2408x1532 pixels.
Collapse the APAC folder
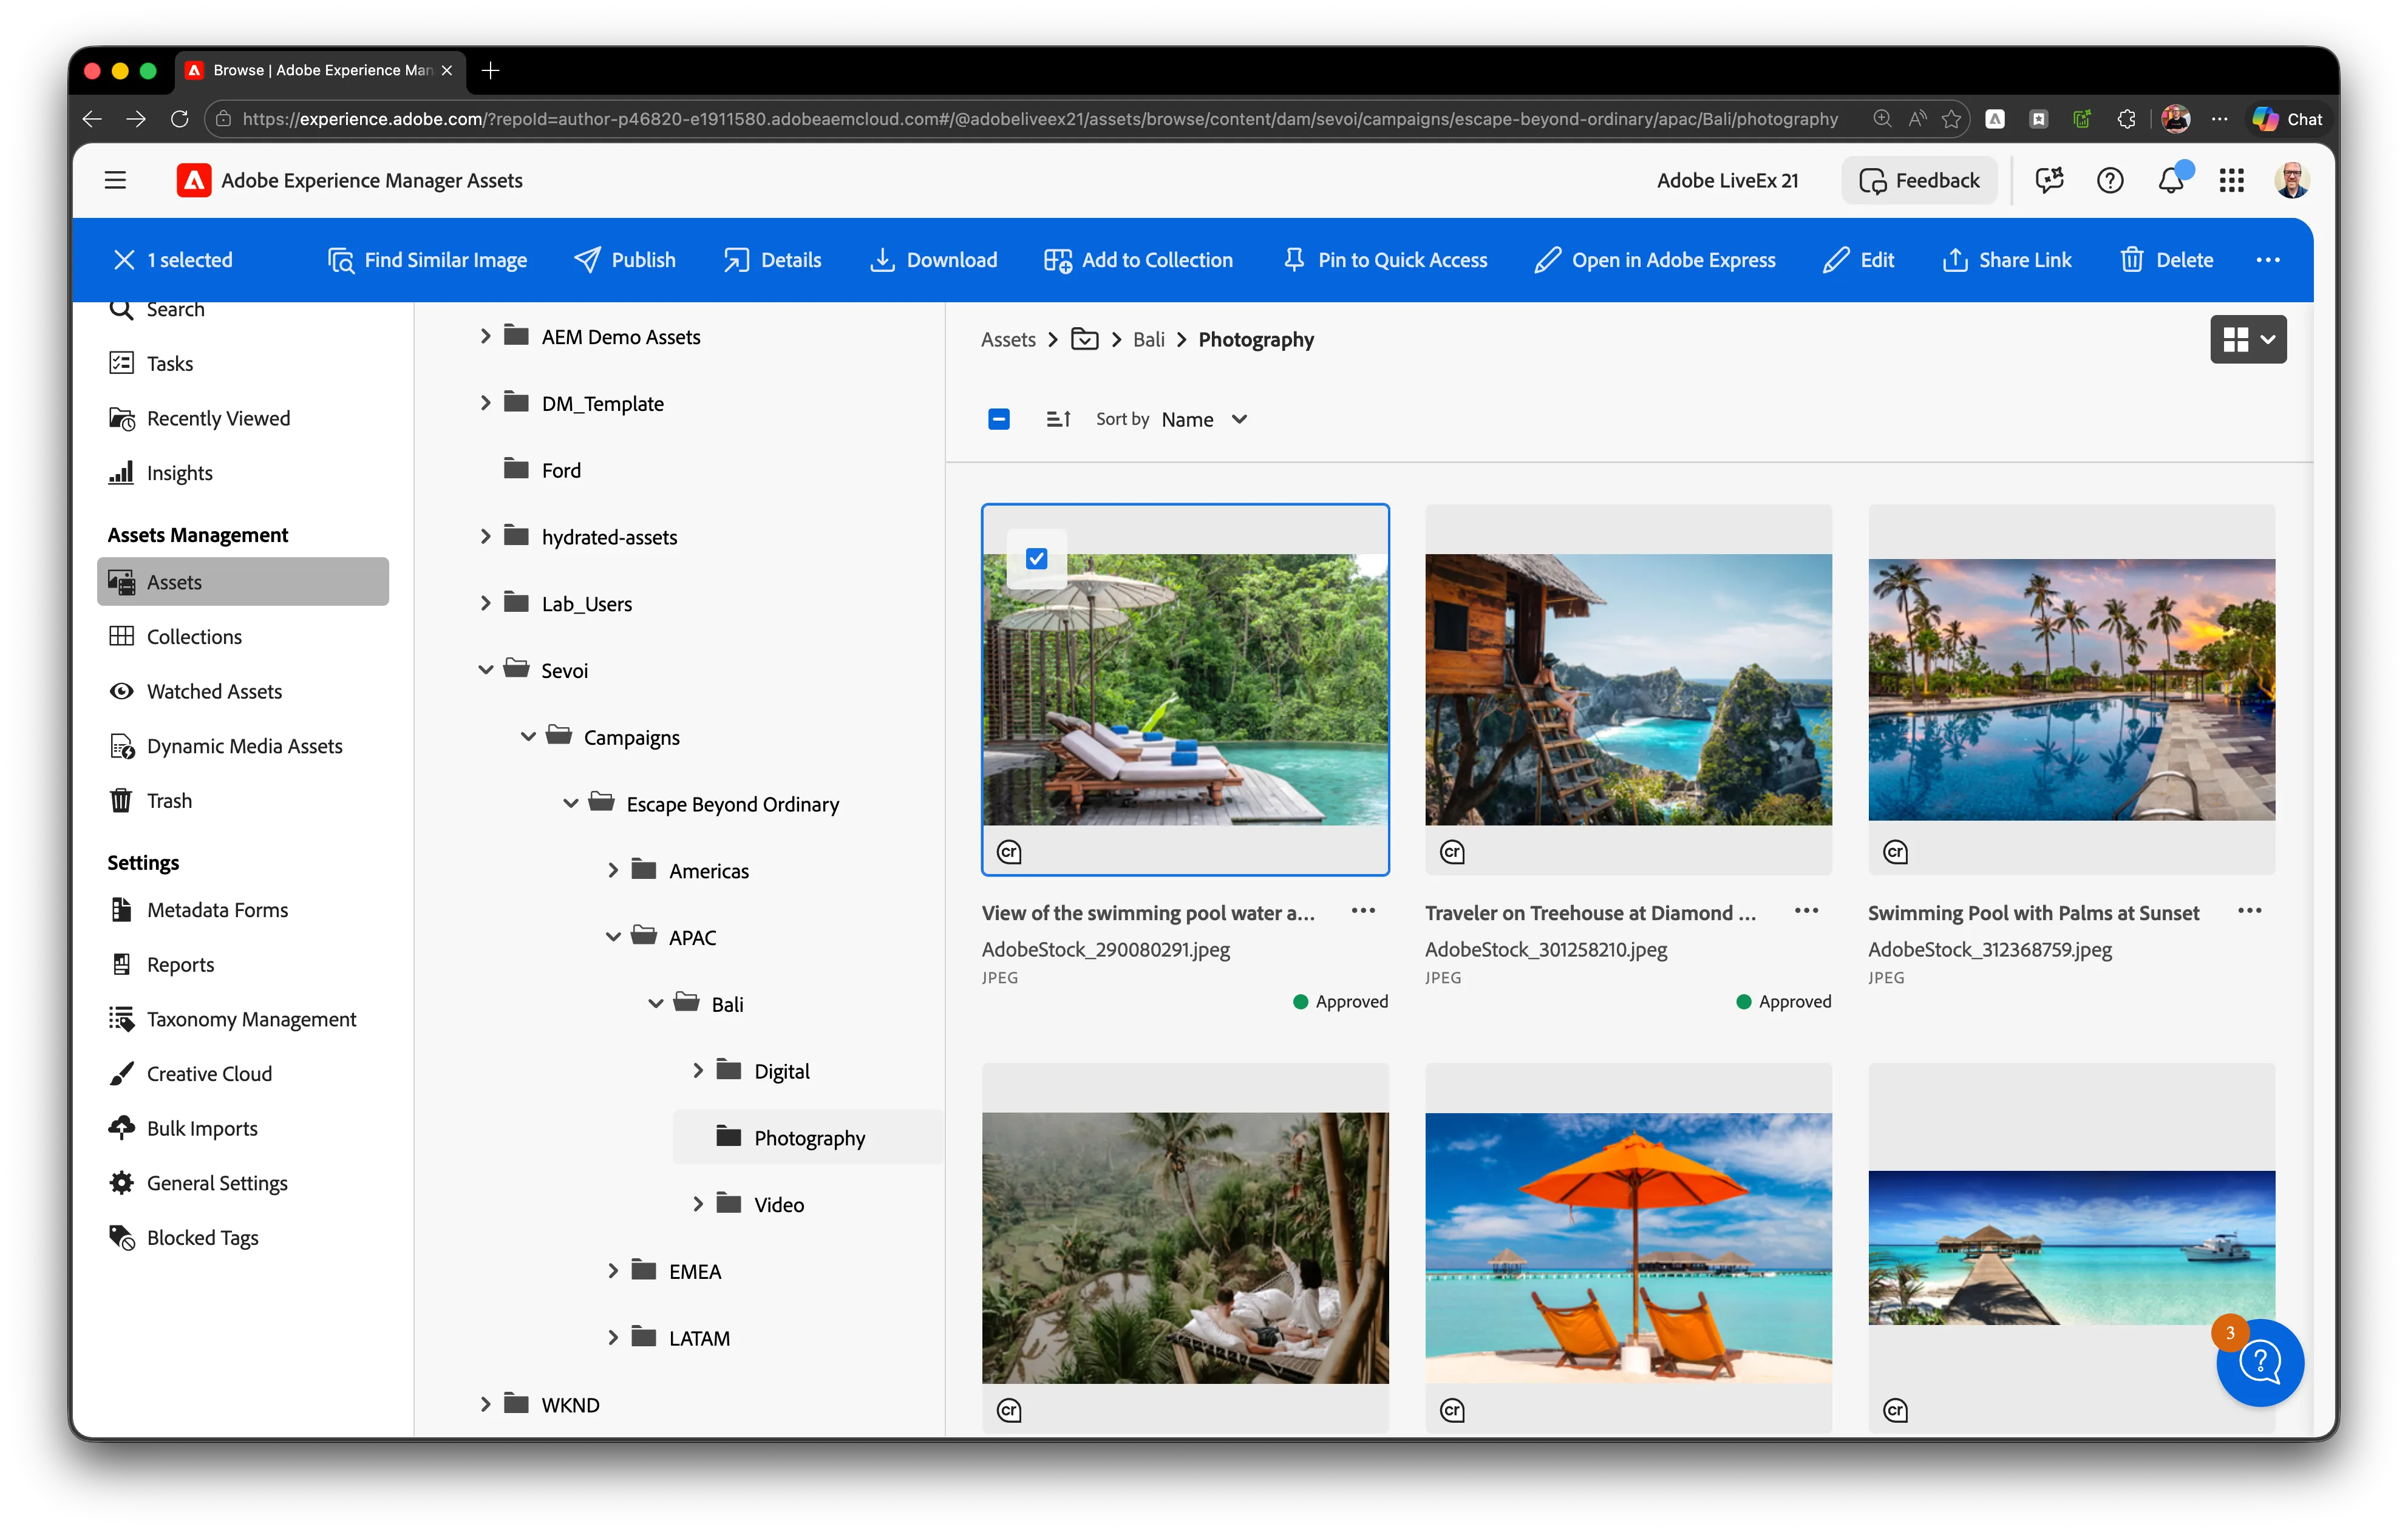(613, 937)
